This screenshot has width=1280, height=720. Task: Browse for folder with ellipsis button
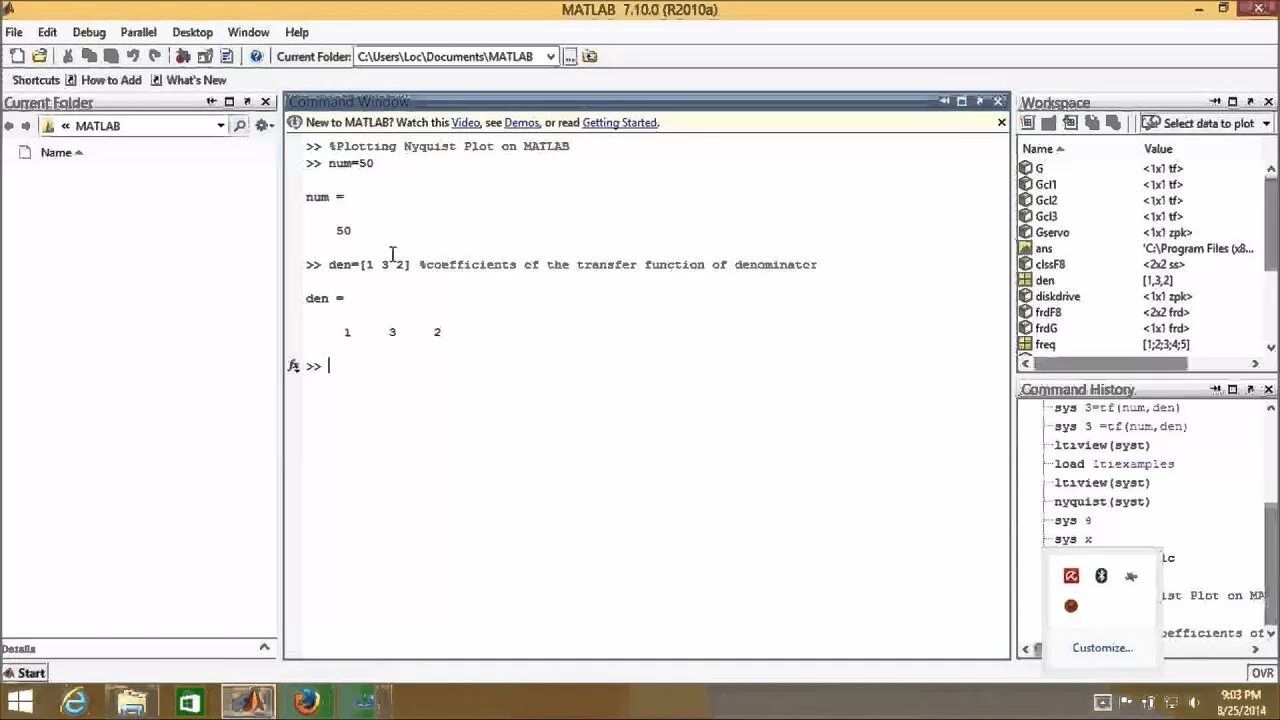click(x=570, y=57)
